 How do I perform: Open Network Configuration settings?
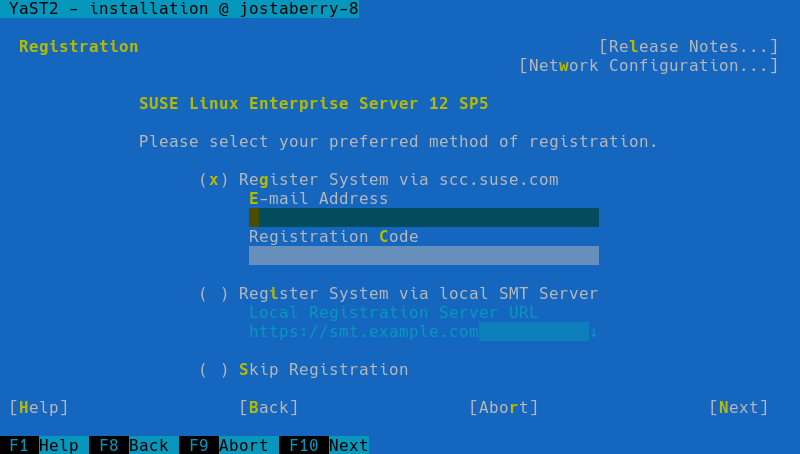click(x=648, y=66)
